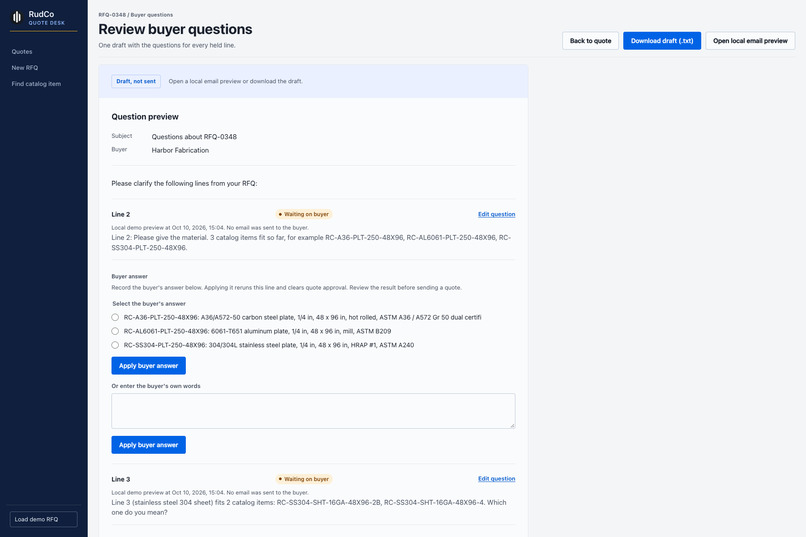Select the RC-AL6061 aluminum plate option
The width and height of the screenshot is (806, 537).
click(x=115, y=331)
